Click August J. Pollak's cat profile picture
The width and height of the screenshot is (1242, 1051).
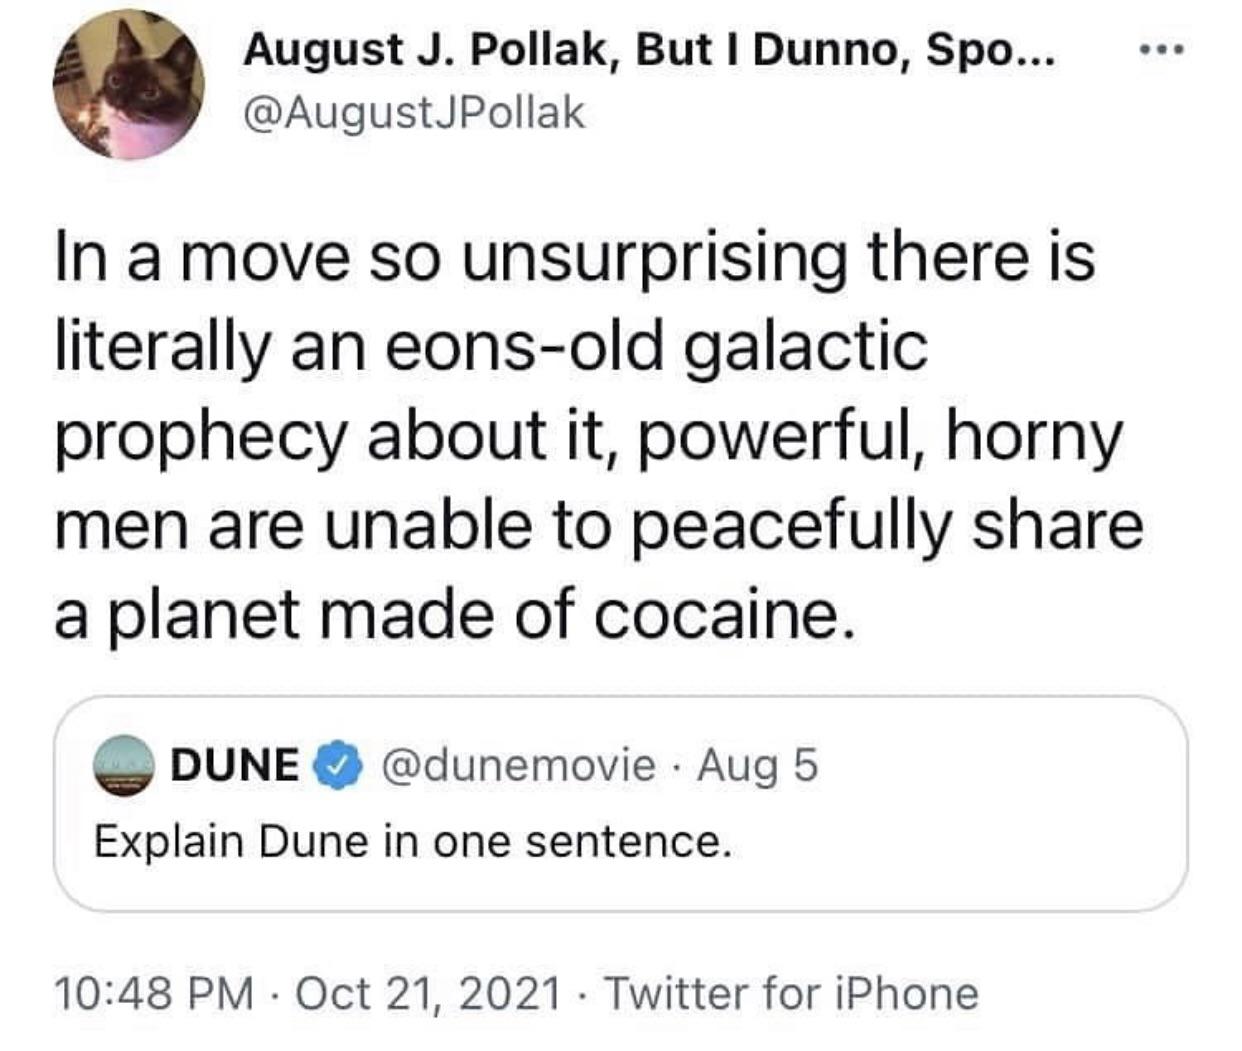click(127, 86)
